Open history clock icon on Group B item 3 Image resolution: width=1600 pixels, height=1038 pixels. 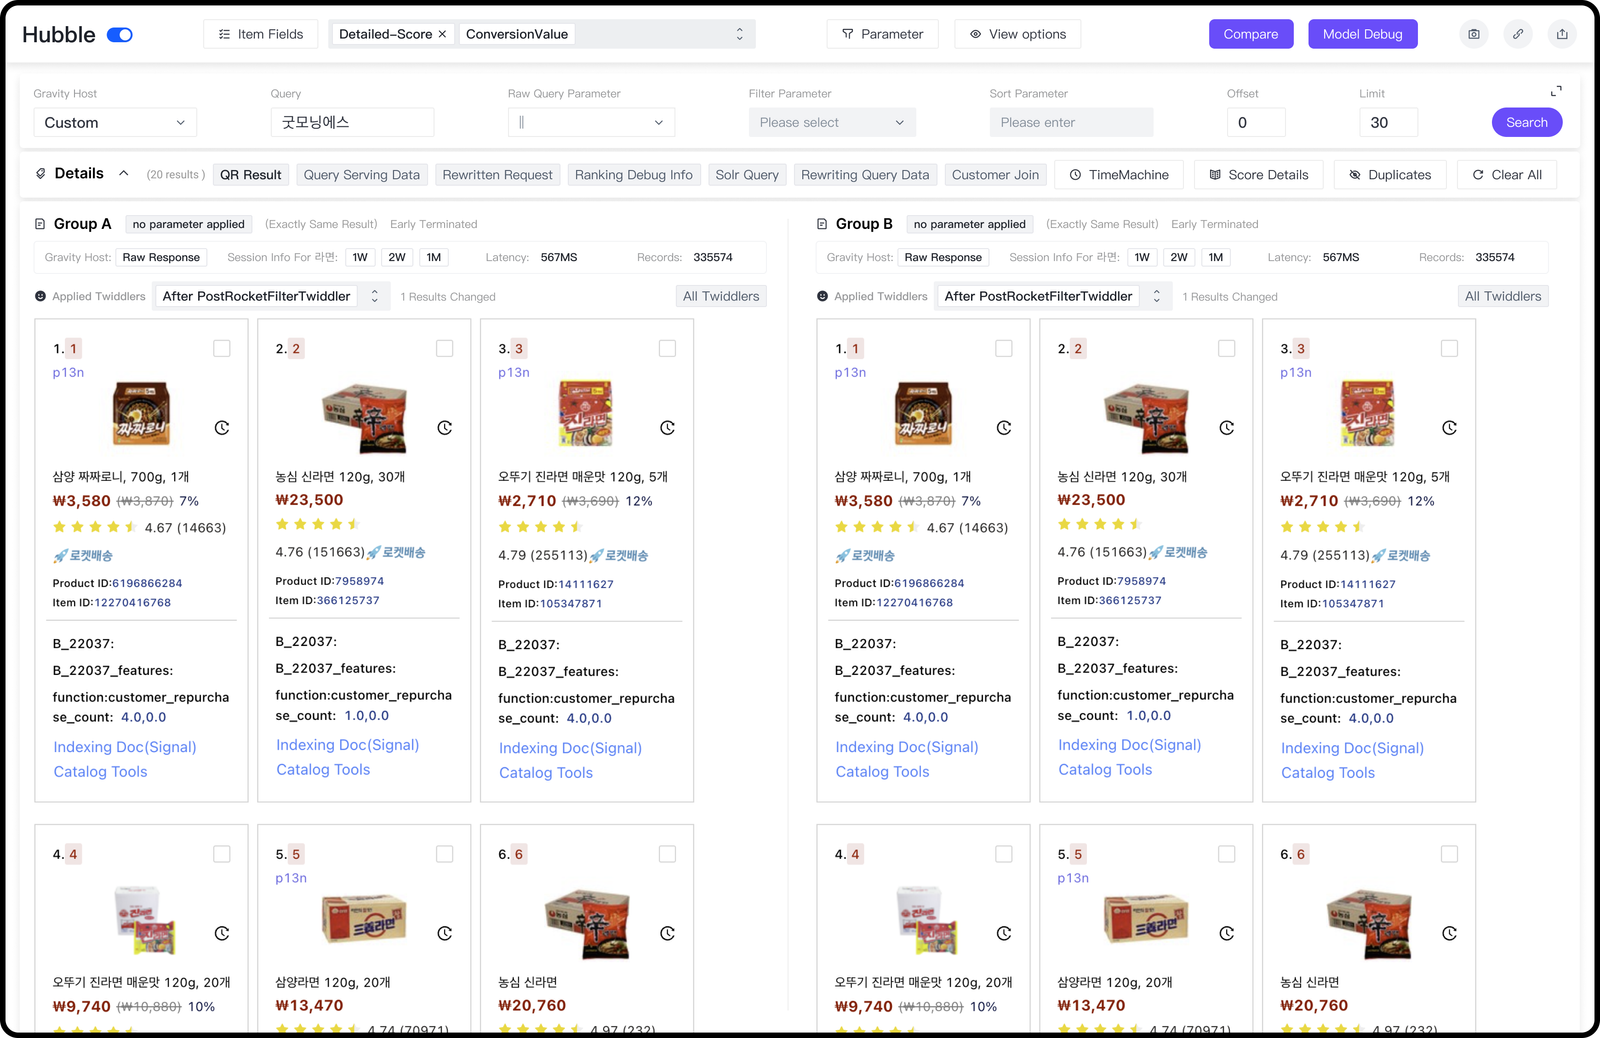[x=1449, y=428]
